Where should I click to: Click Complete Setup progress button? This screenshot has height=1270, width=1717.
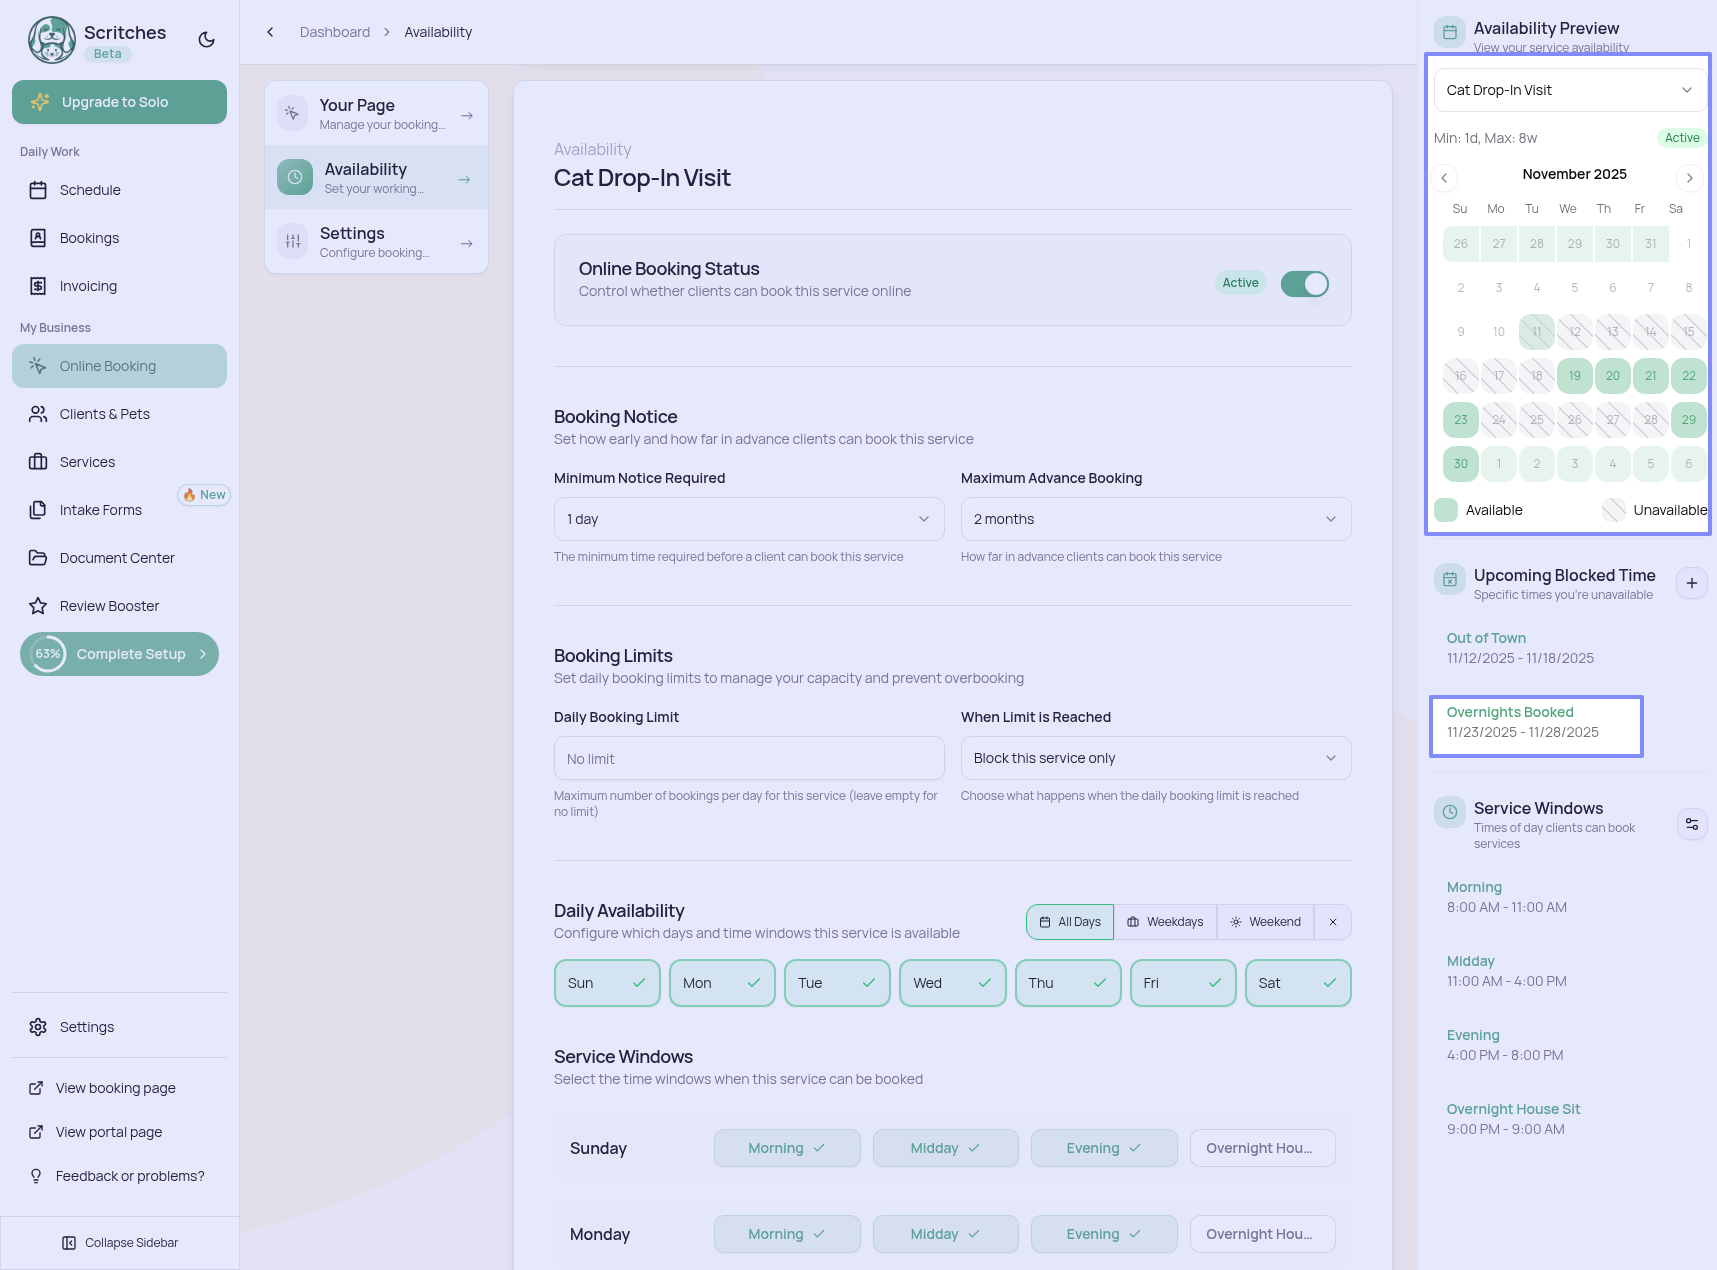coord(119,654)
